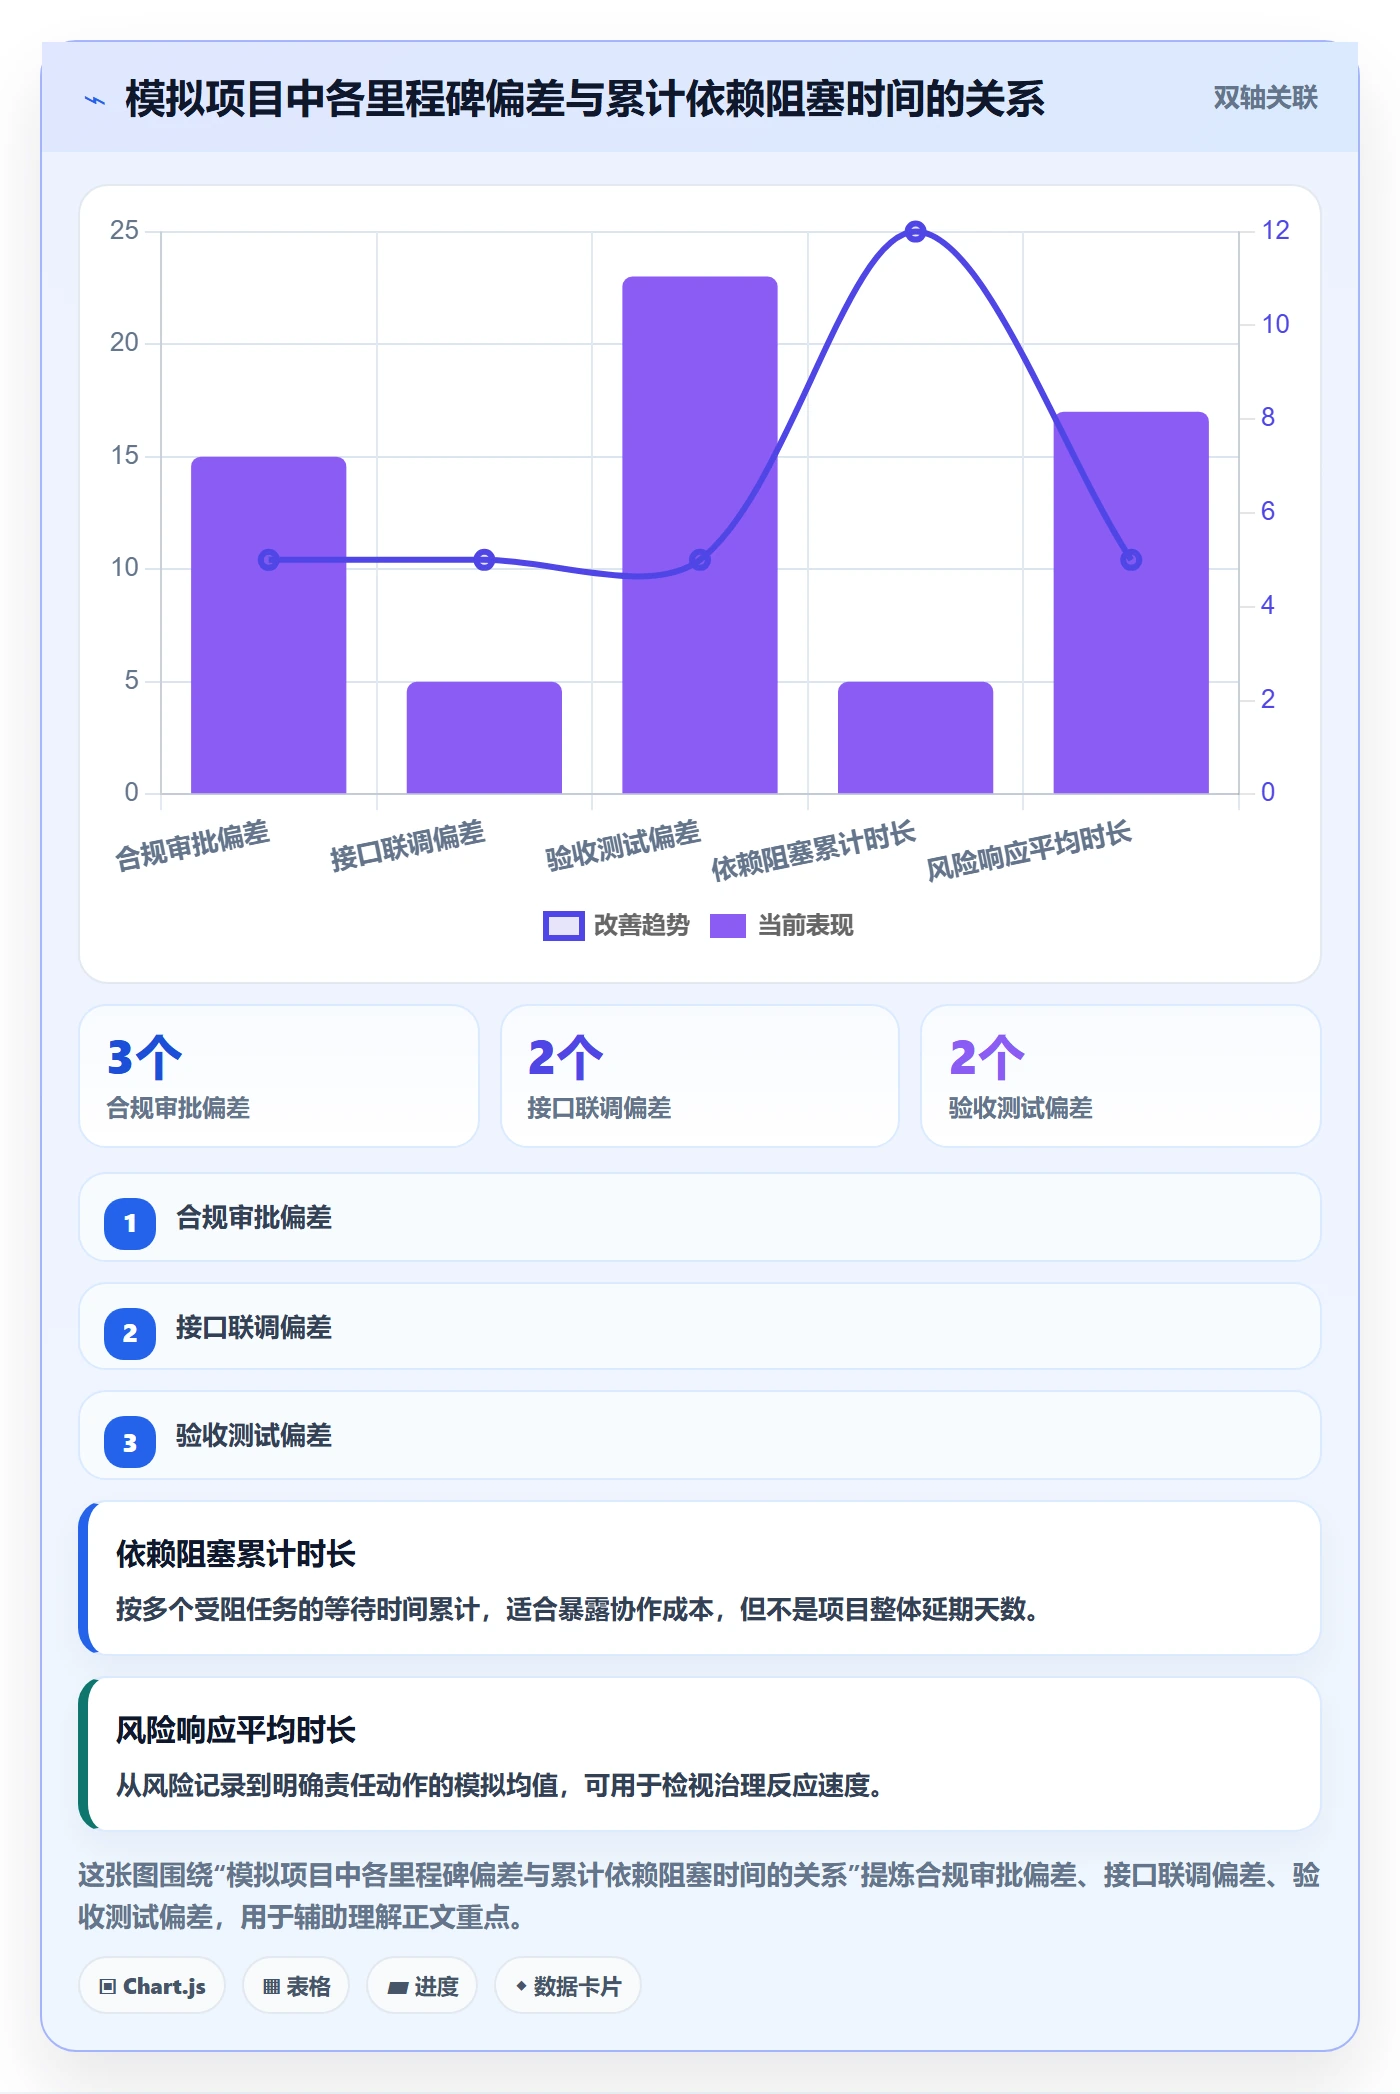Toggle the 当前表现 legend swatch
The height and width of the screenshot is (2094, 1400).
click(728, 926)
